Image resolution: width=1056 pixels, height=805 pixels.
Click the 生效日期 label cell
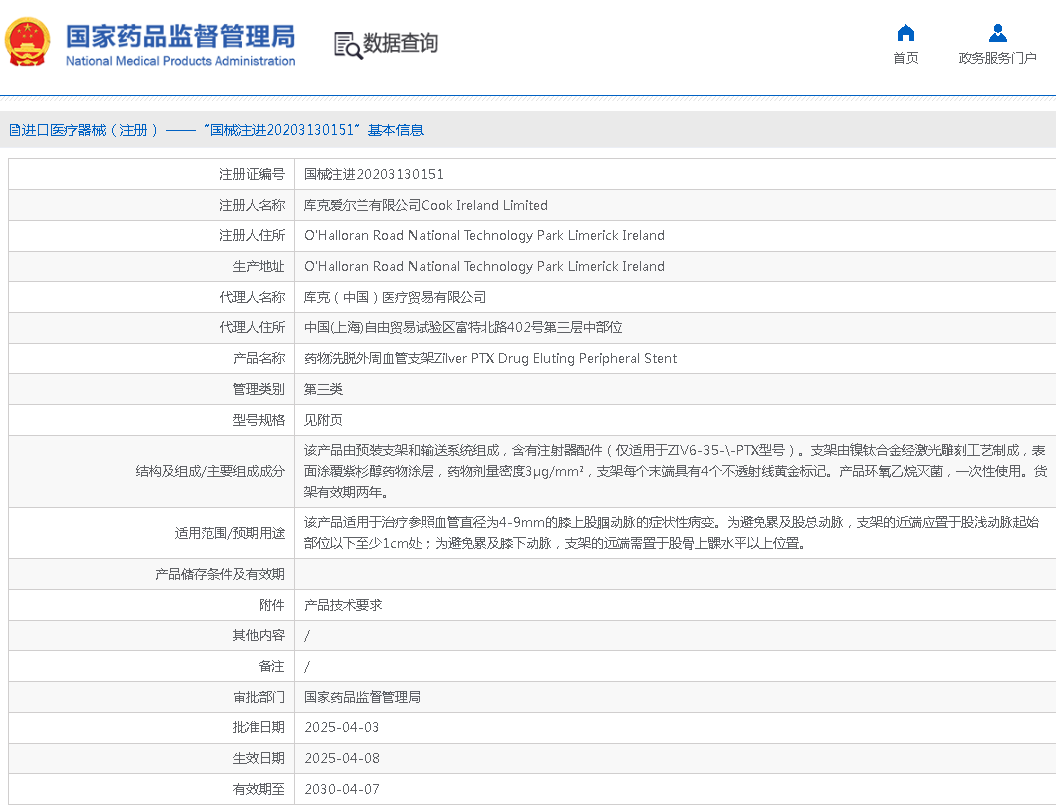[152, 759]
